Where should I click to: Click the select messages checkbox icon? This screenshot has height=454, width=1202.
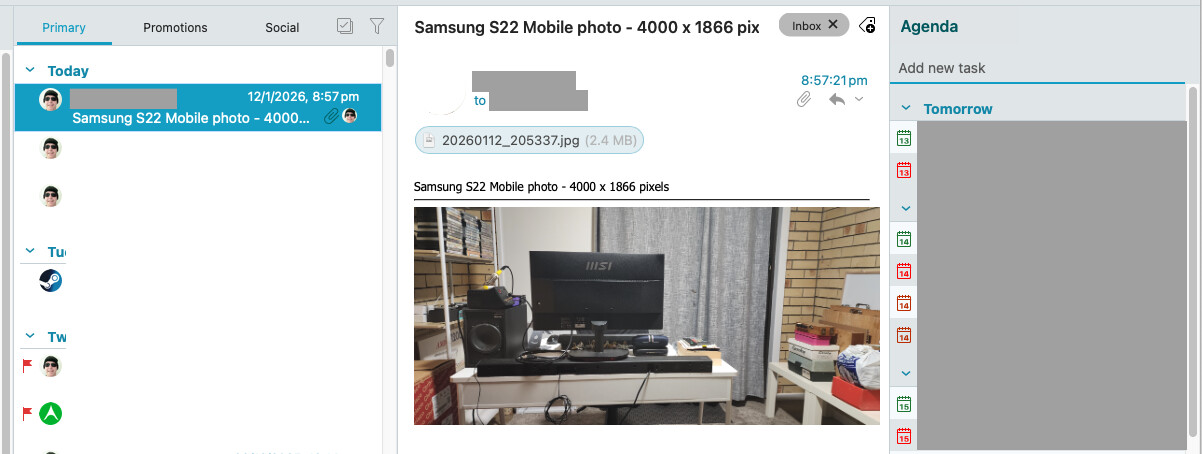pos(346,27)
